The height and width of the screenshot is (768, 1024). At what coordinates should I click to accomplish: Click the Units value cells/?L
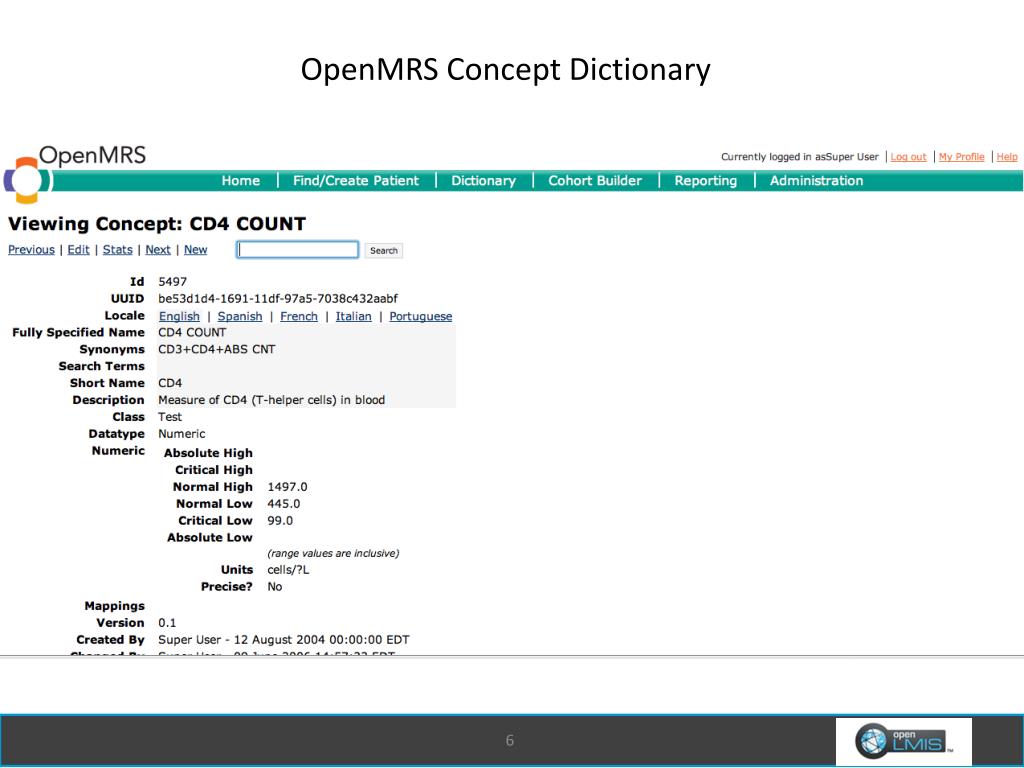288,570
